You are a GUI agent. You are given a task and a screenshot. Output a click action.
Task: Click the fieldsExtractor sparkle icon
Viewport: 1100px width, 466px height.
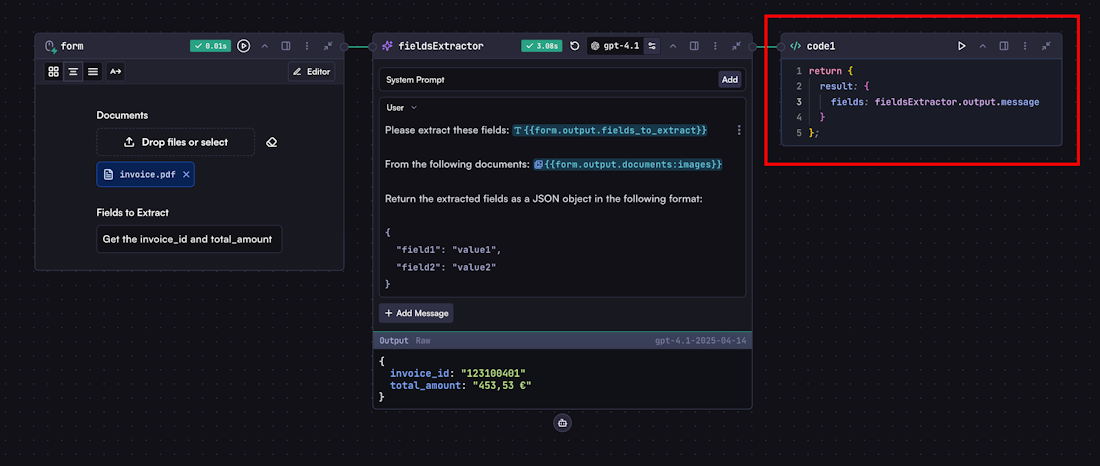(387, 46)
